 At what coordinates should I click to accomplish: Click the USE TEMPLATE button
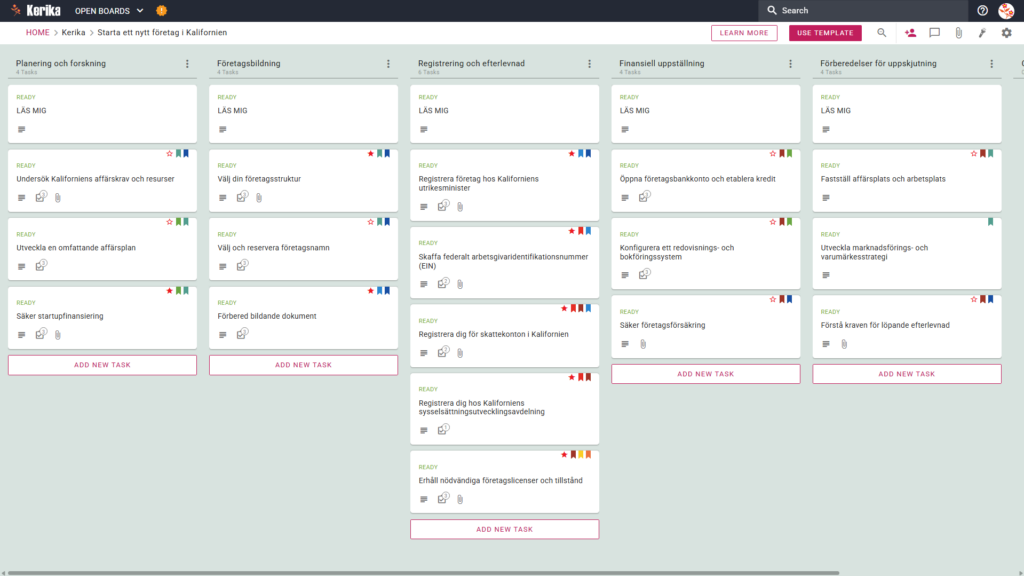(x=825, y=33)
